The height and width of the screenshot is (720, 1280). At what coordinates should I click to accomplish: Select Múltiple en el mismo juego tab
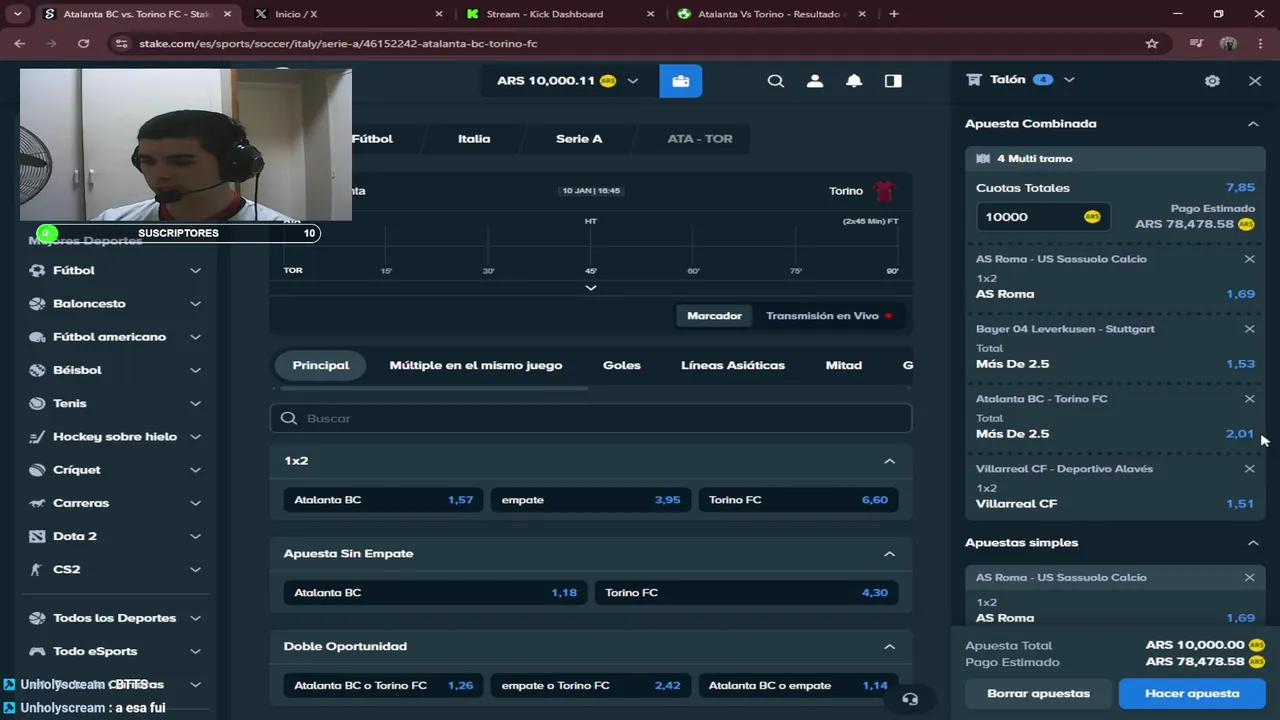[x=476, y=366]
